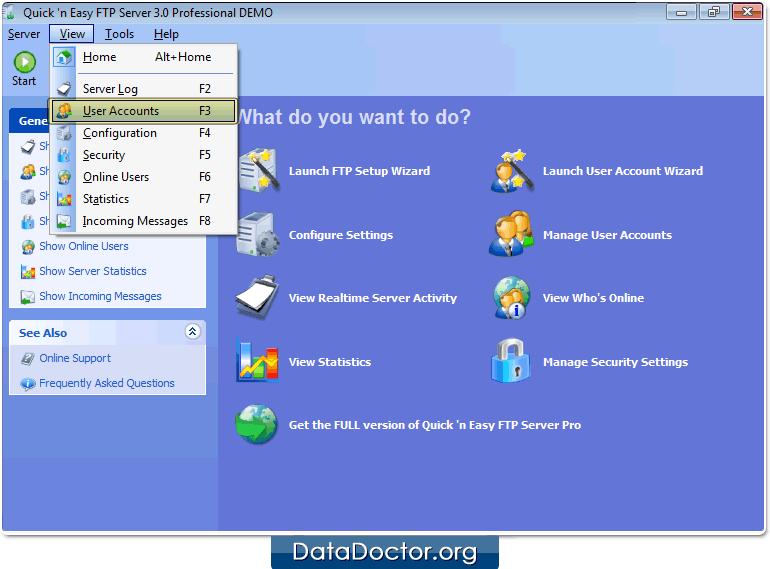
Task: Restore down the FTP Server window
Action: pyautogui.click(x=714, y=12)
